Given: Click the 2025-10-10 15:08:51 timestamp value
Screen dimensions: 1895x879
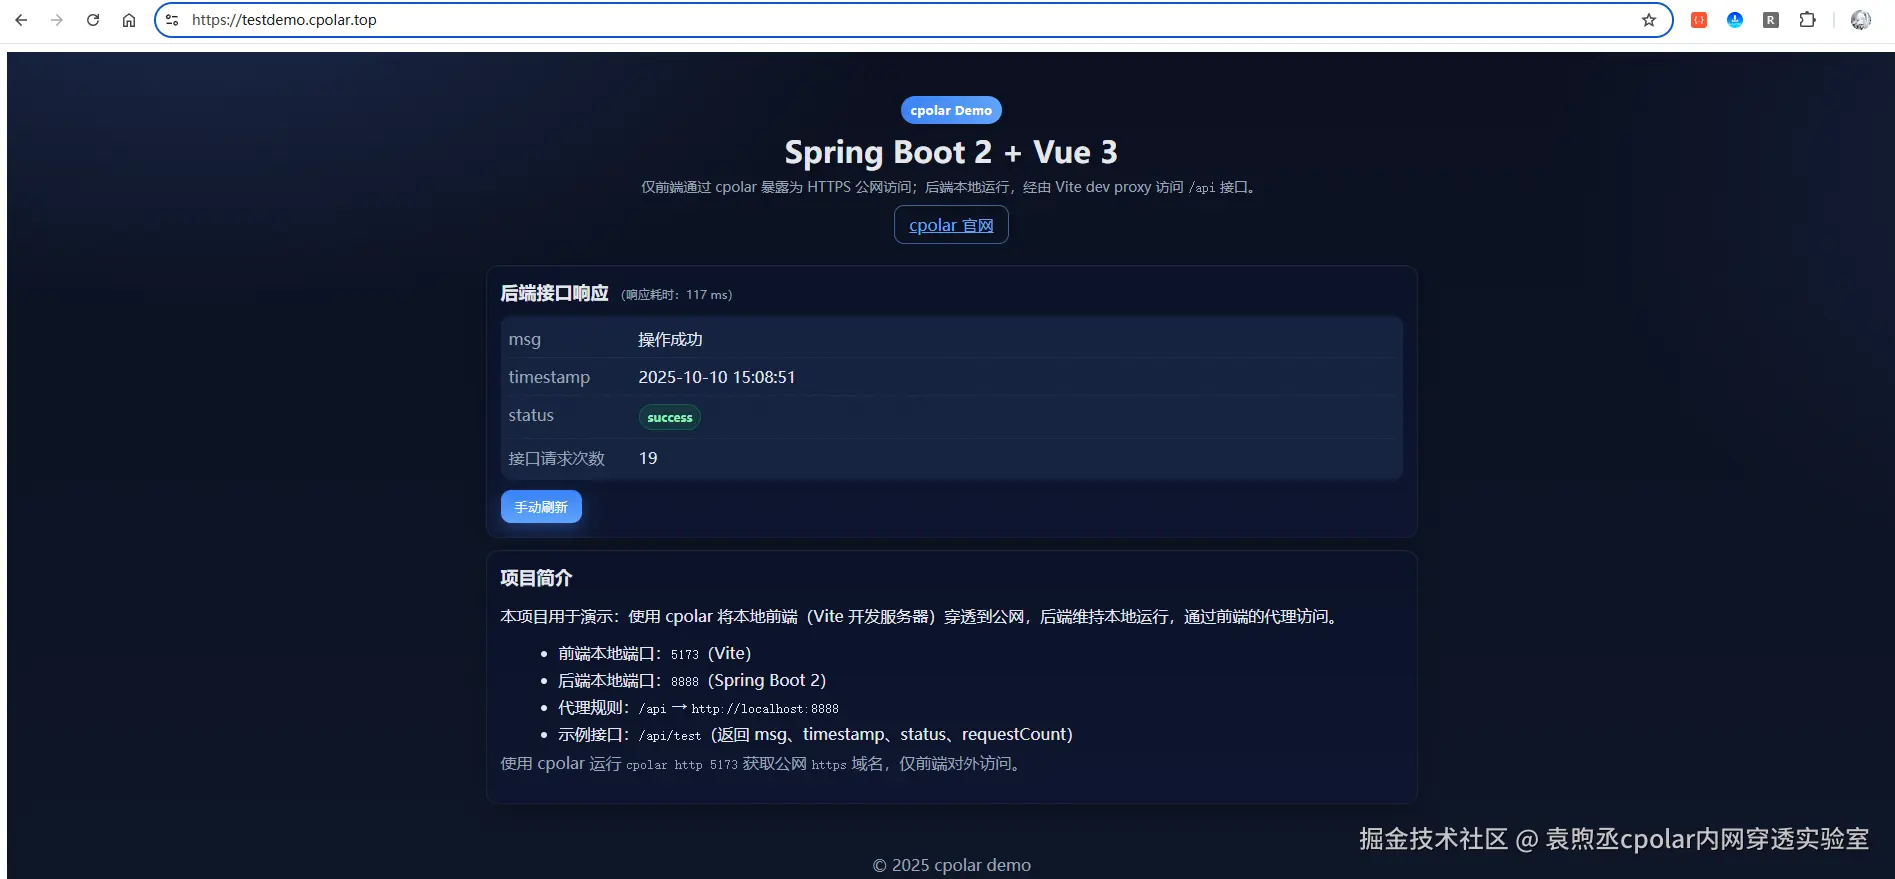Looking at the screenshot, I should tap(717, 377).
